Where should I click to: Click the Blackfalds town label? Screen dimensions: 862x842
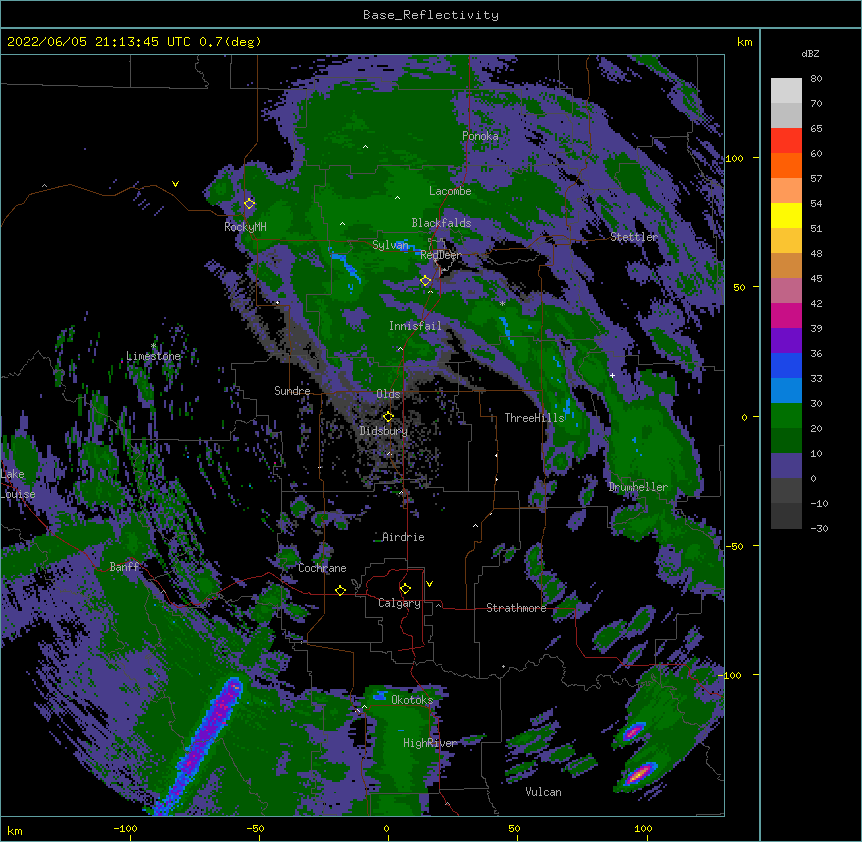tap(441, 223)
